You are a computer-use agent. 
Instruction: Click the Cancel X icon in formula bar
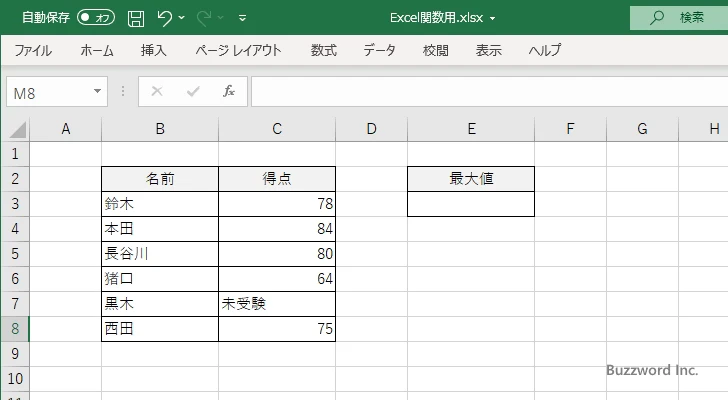(x=157, y=91)
